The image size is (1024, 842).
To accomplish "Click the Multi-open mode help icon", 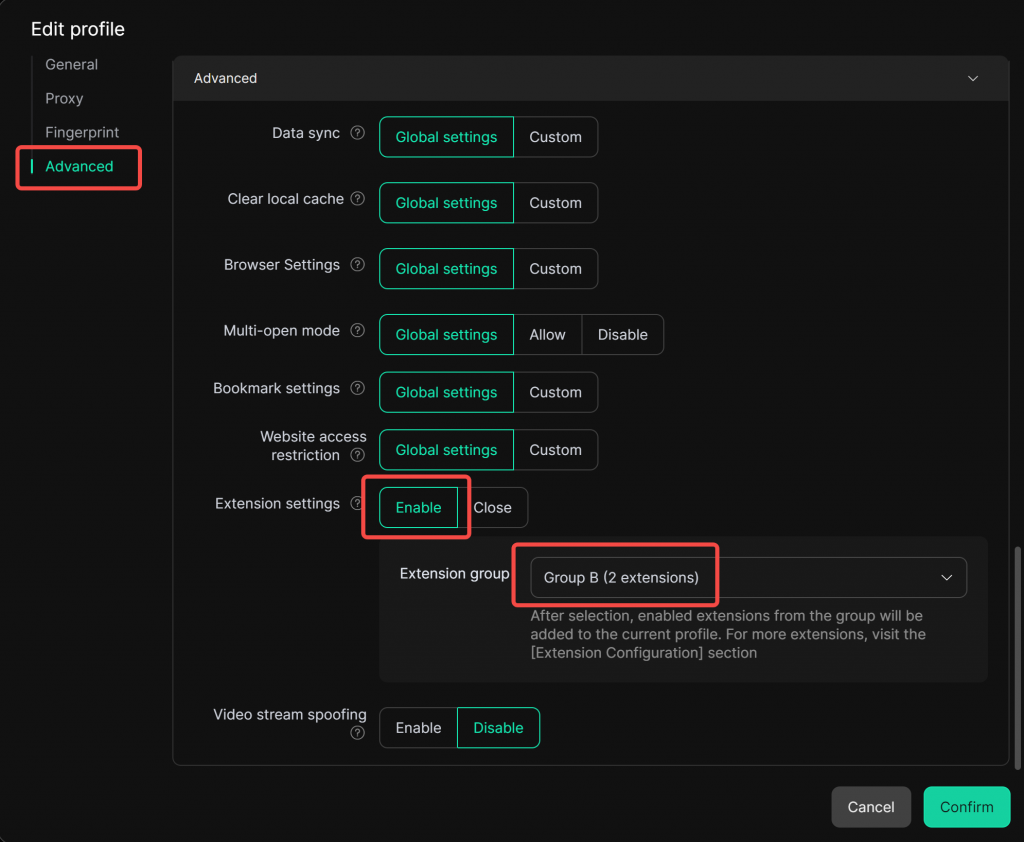I will click(x=358, y=331).
